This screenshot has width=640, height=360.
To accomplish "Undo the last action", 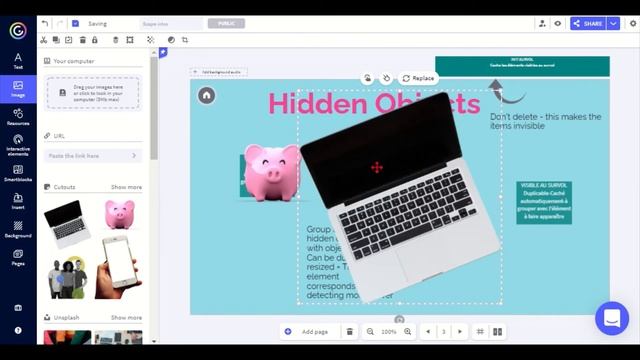I will tap(45, 24).
